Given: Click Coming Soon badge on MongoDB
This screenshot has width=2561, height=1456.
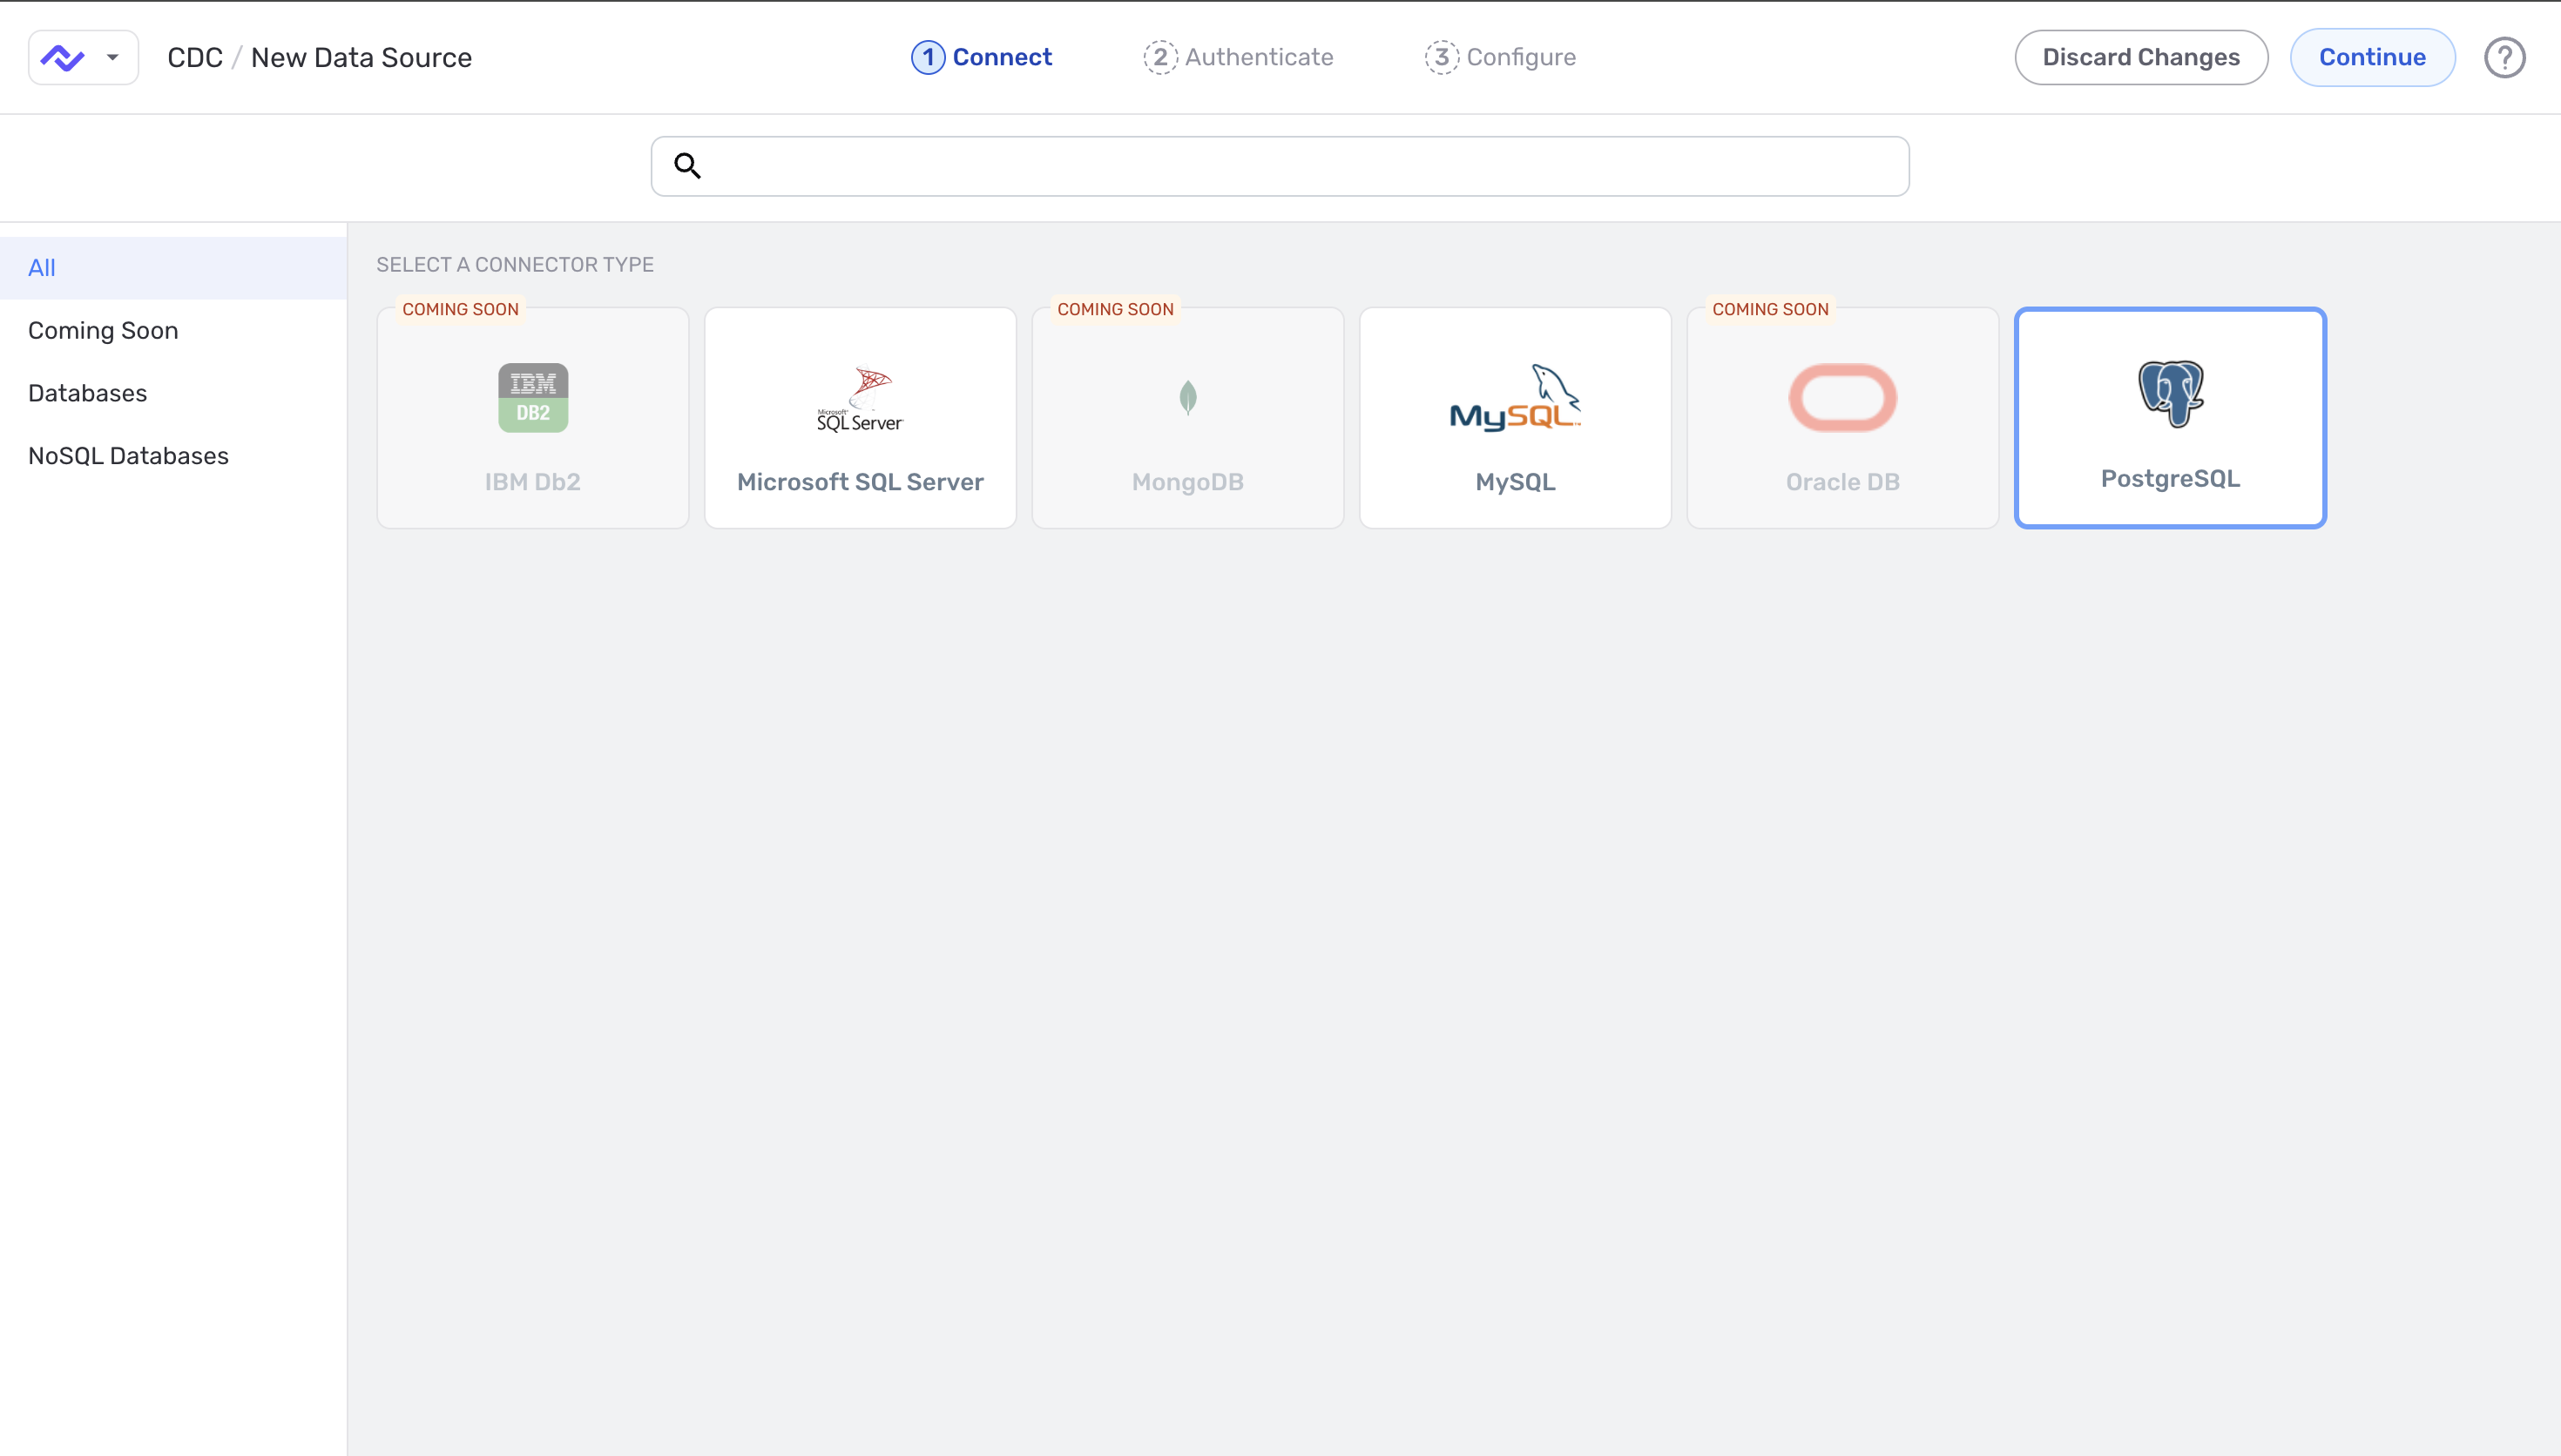Looking at the screenshot, I should 1115,309.
